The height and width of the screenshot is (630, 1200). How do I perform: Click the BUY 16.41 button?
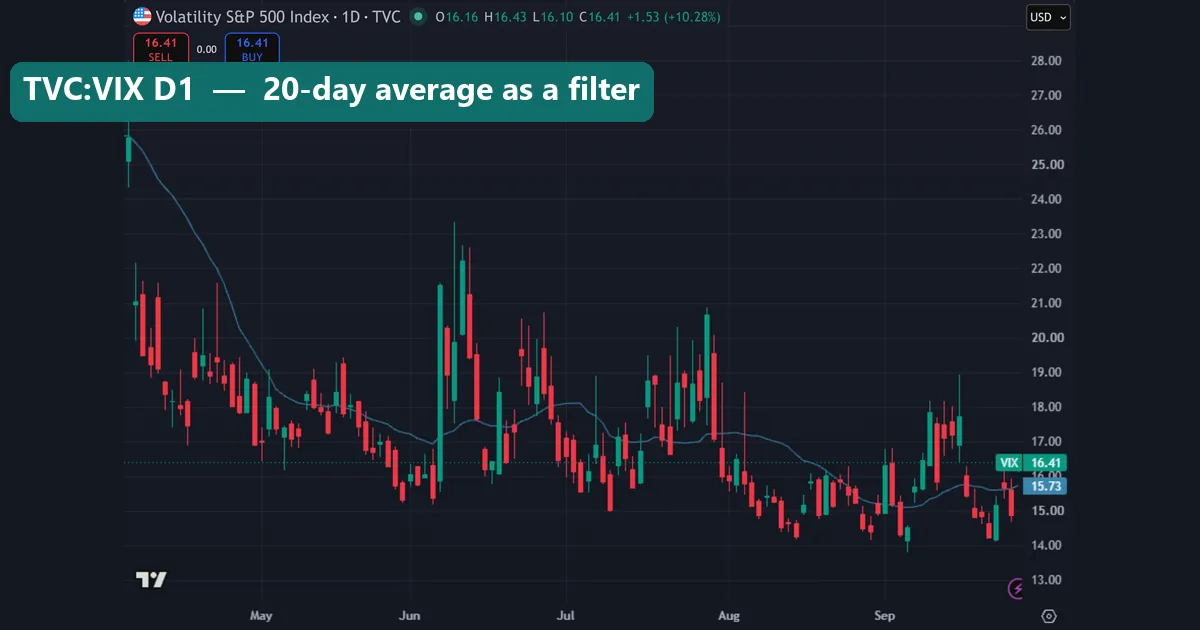pos(252,48)
